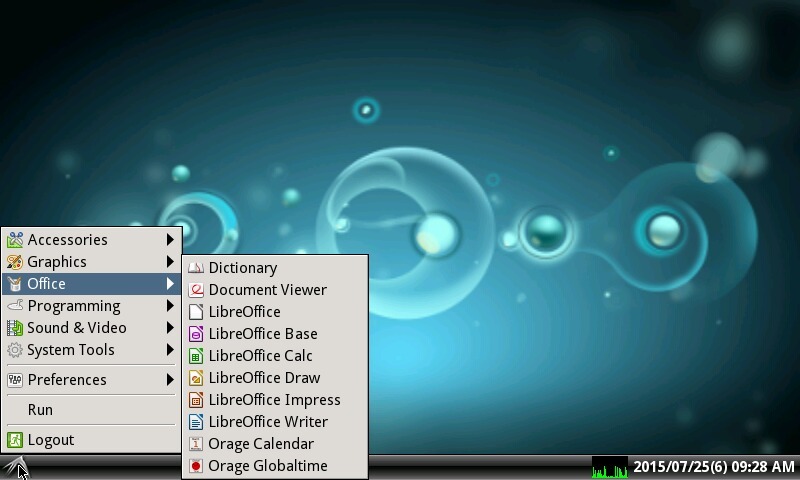This screenshot has width=800, height=480.
Task: Select the highlighted Office menu entry
Action: point(92,284)
